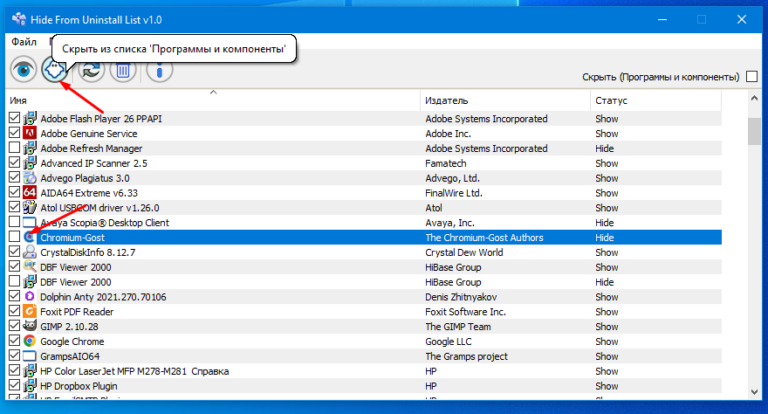
Task: Click publisher Famatech
Action: click(x=446, y=163)
